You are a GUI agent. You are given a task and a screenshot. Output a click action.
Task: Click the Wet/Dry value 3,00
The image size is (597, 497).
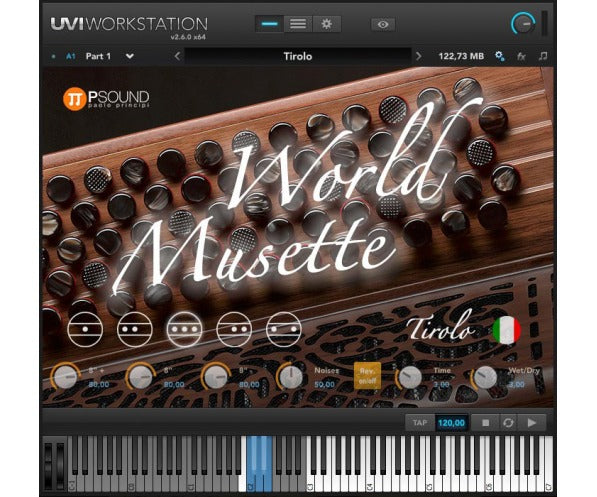point(517,384)
